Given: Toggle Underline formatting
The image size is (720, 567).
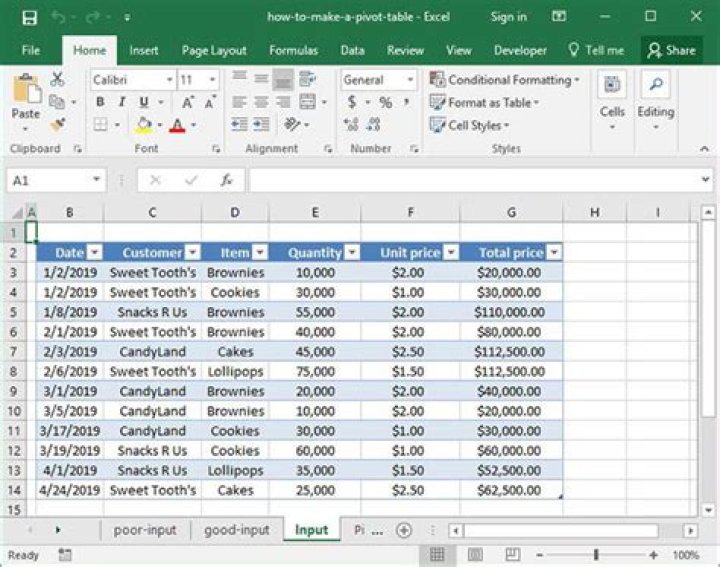Looking at the screenshot, I should [144, 102].
